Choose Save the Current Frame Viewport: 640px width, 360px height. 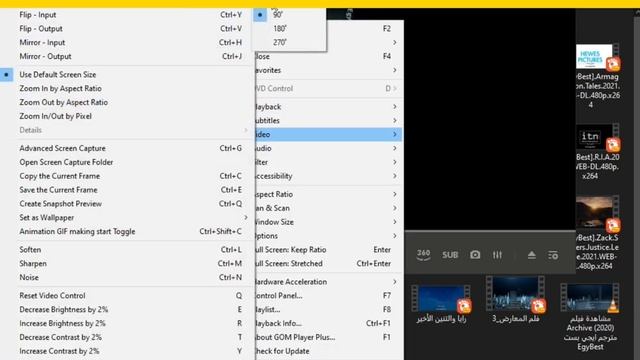click(x=126, y=190)
